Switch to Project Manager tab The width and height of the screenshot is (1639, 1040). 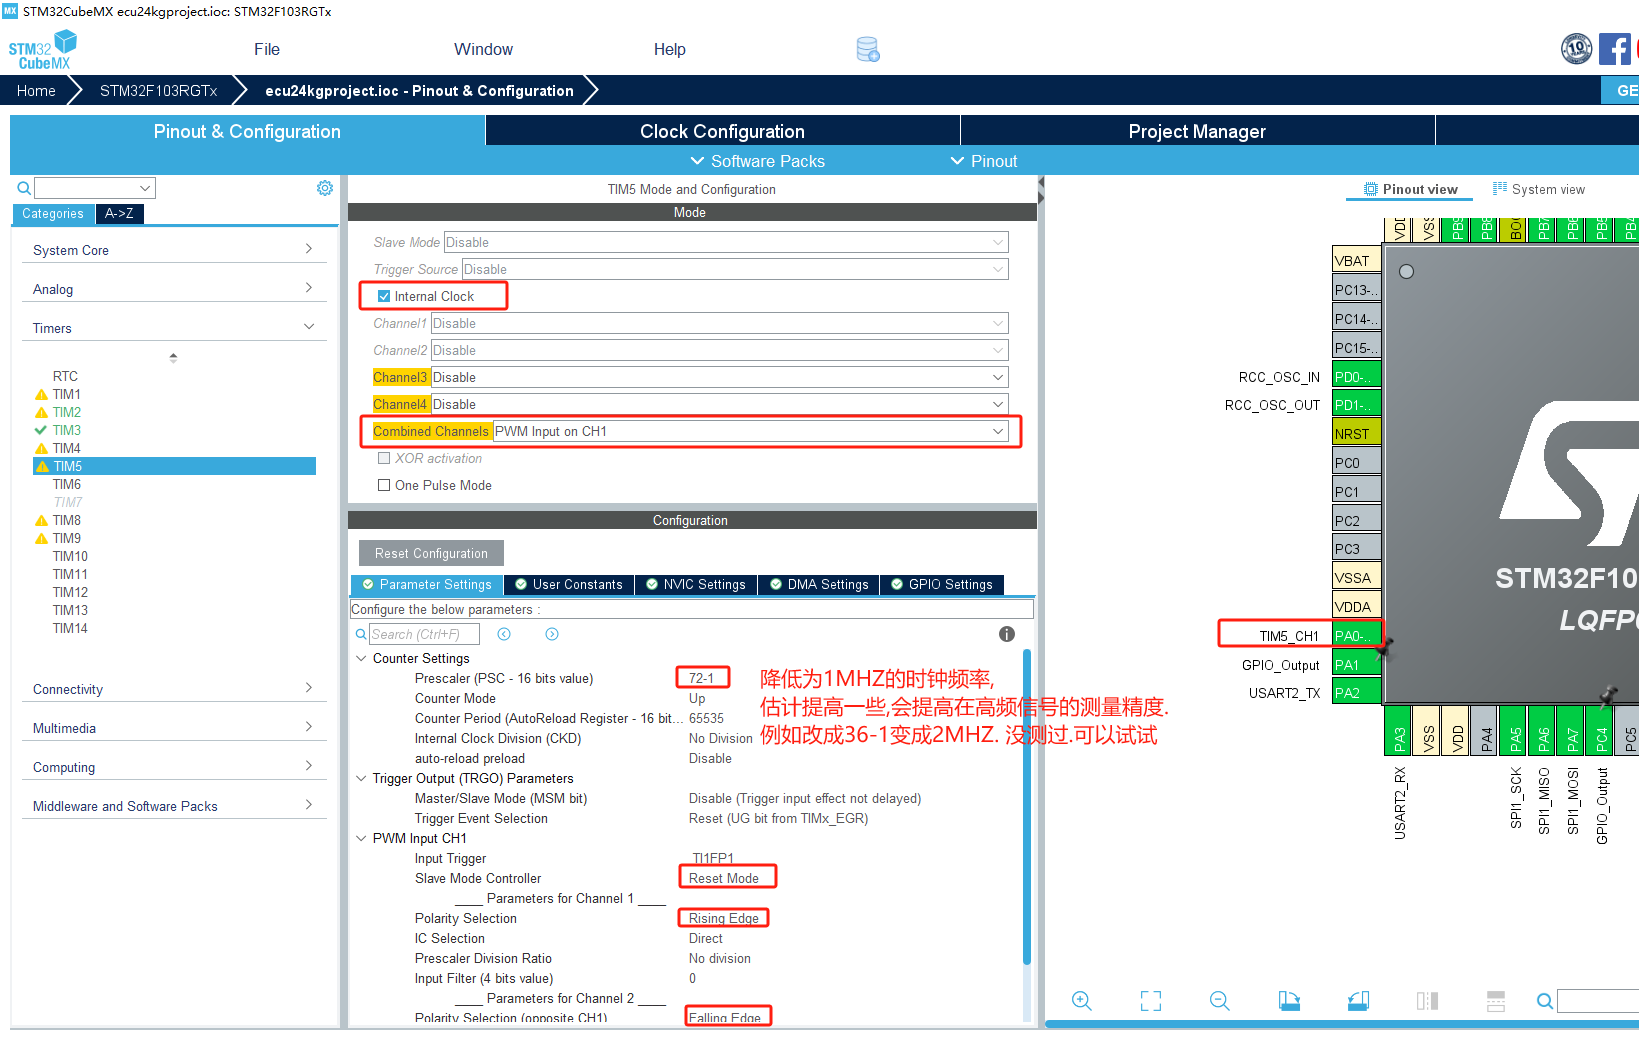(x=1197, y=131)
